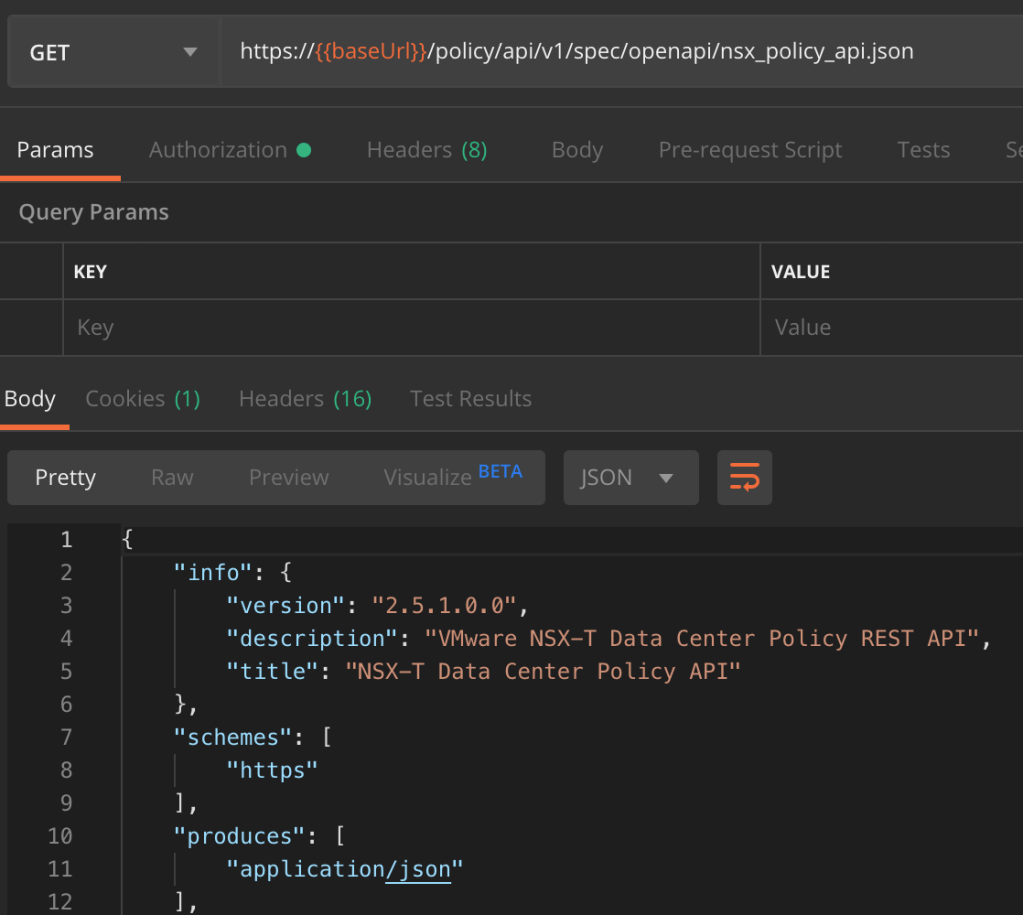Open the Visualize BETA view
Viewport: 1023px width, 915px height.
pyautogui.click(x=452, y=477)
